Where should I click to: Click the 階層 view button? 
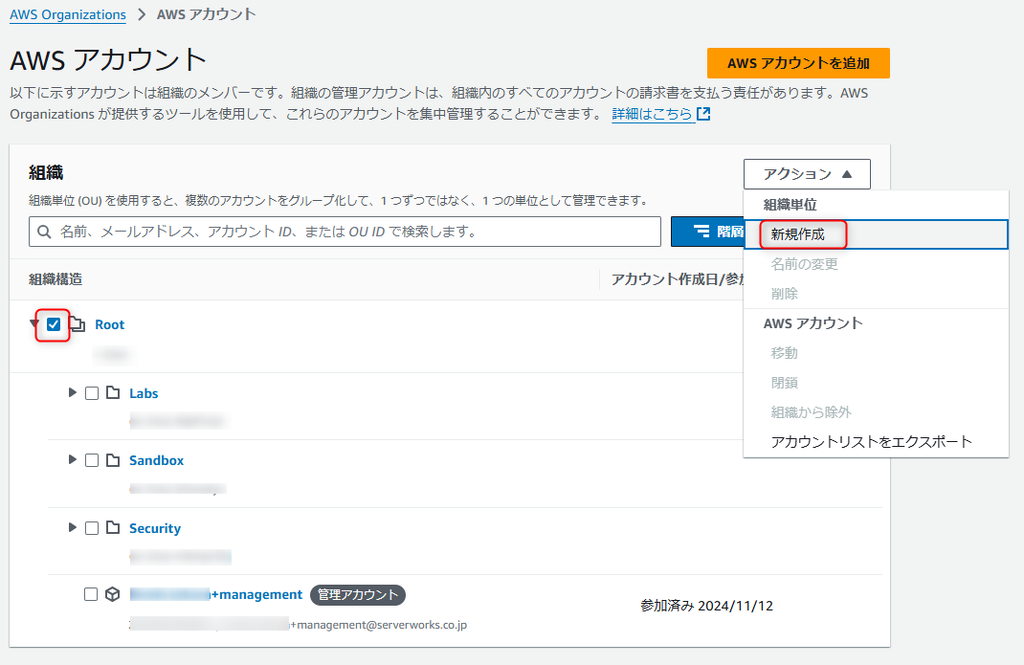pos(708,231)
